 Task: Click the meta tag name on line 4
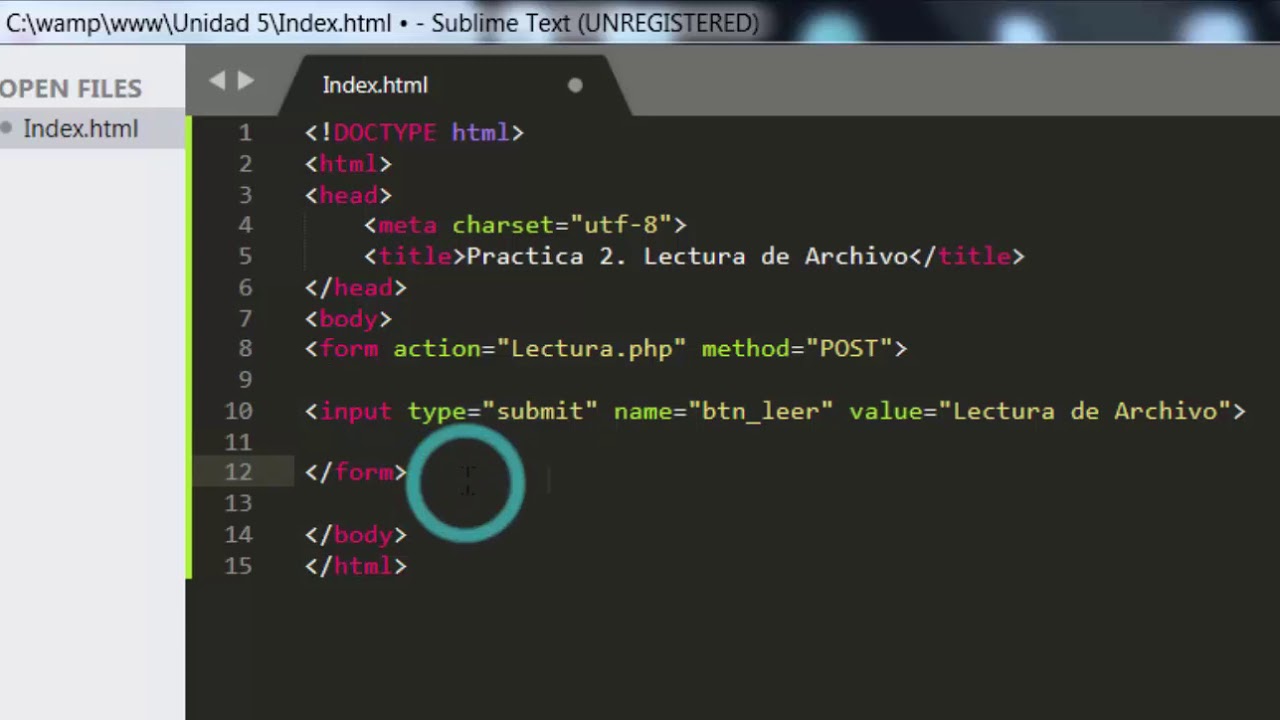click(x=407, y=226)
